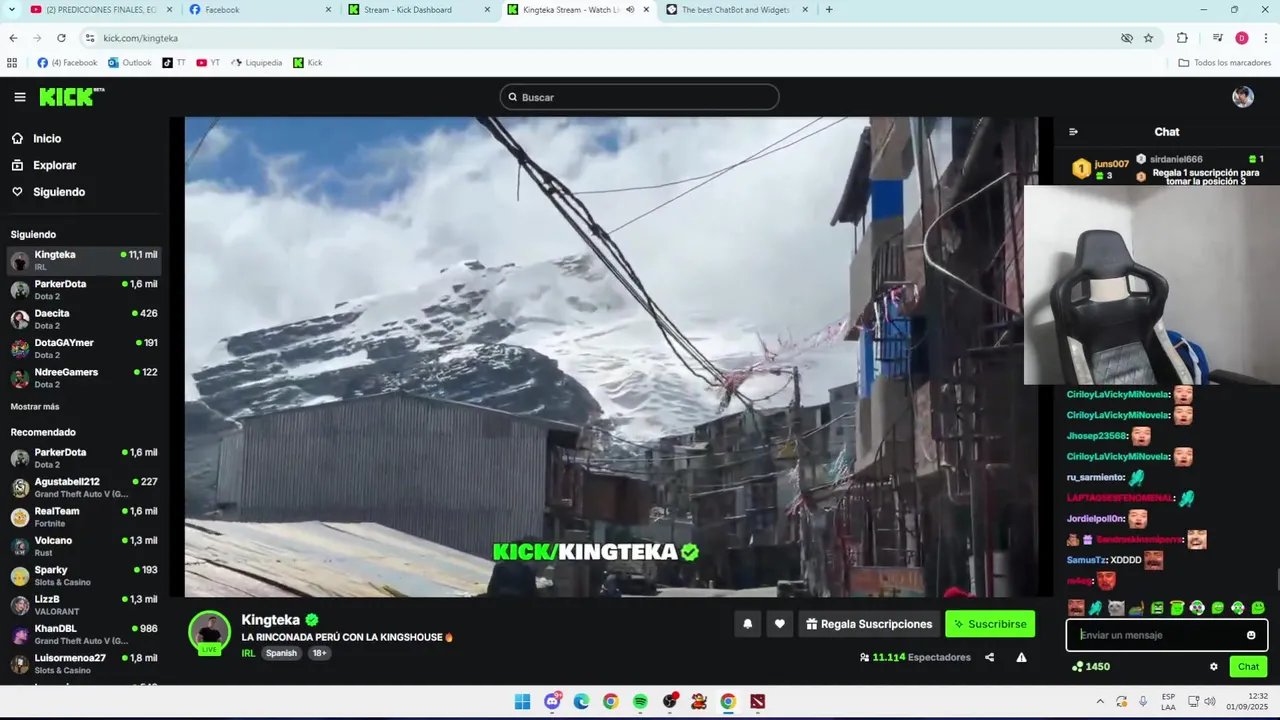
Task: Collapse the chat panel with arrow icon
Action: 1073,132
